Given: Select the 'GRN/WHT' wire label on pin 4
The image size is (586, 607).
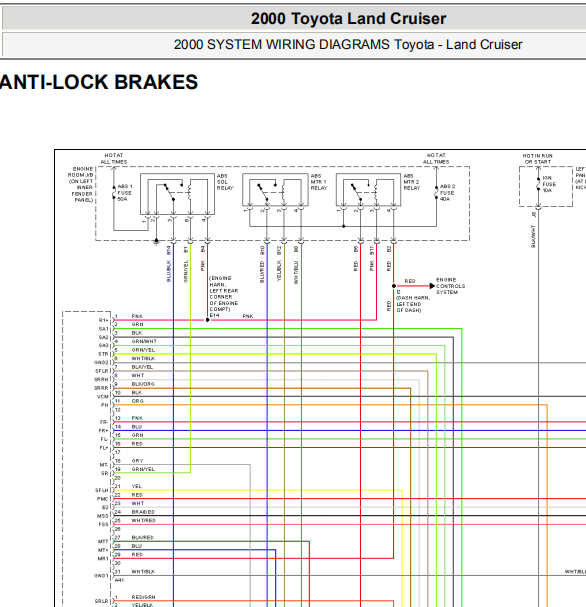Looking at the screenshot, I should [144, 341].
